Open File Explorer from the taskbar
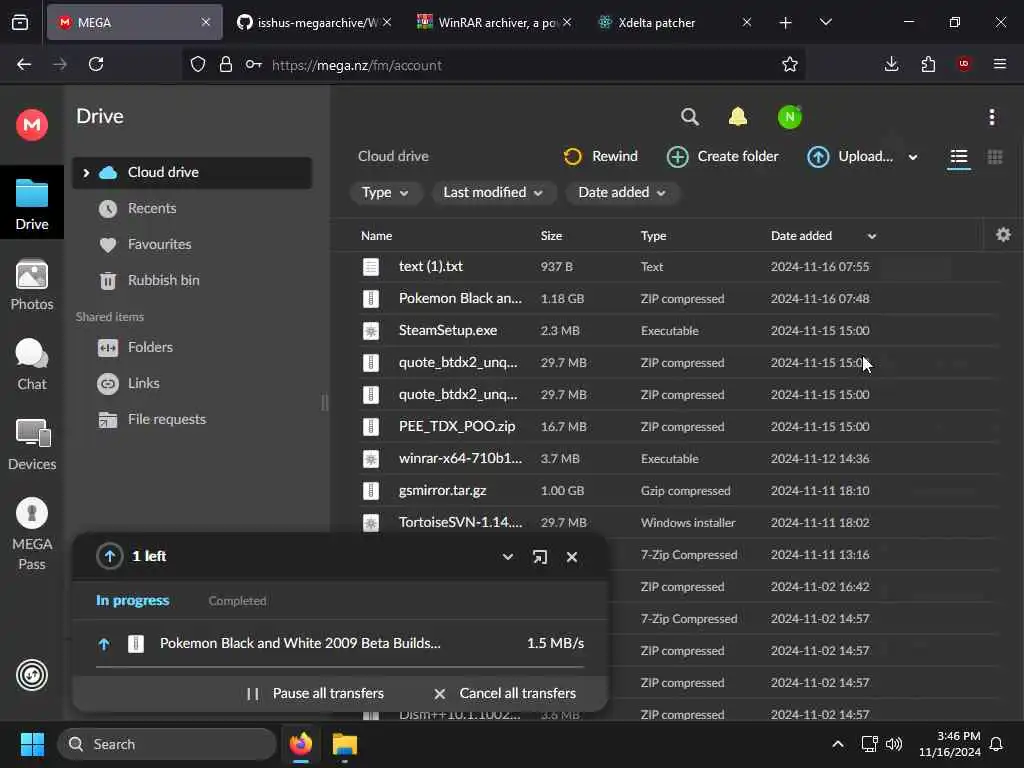The height and width of the screenshot is (768, 1024). [345, 744]
